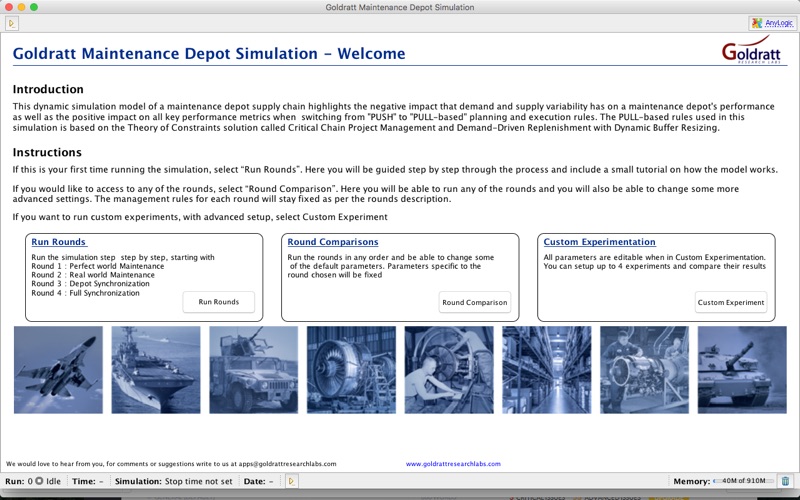
Task: Click the 'Date: -' status entry
Action: coord(258,481)
